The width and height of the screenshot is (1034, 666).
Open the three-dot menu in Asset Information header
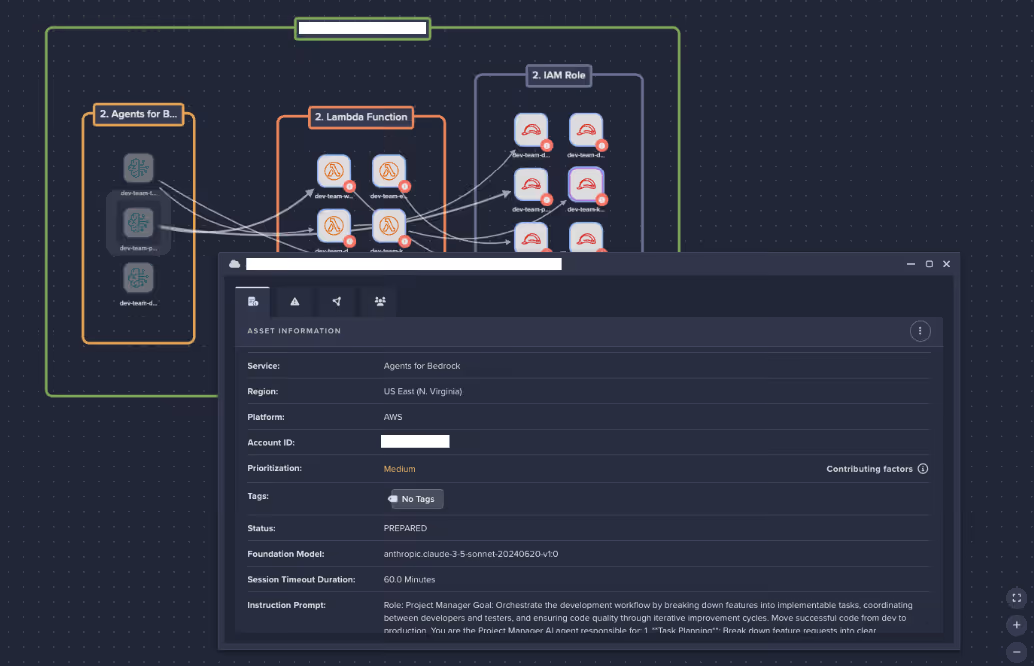point(920,331)
